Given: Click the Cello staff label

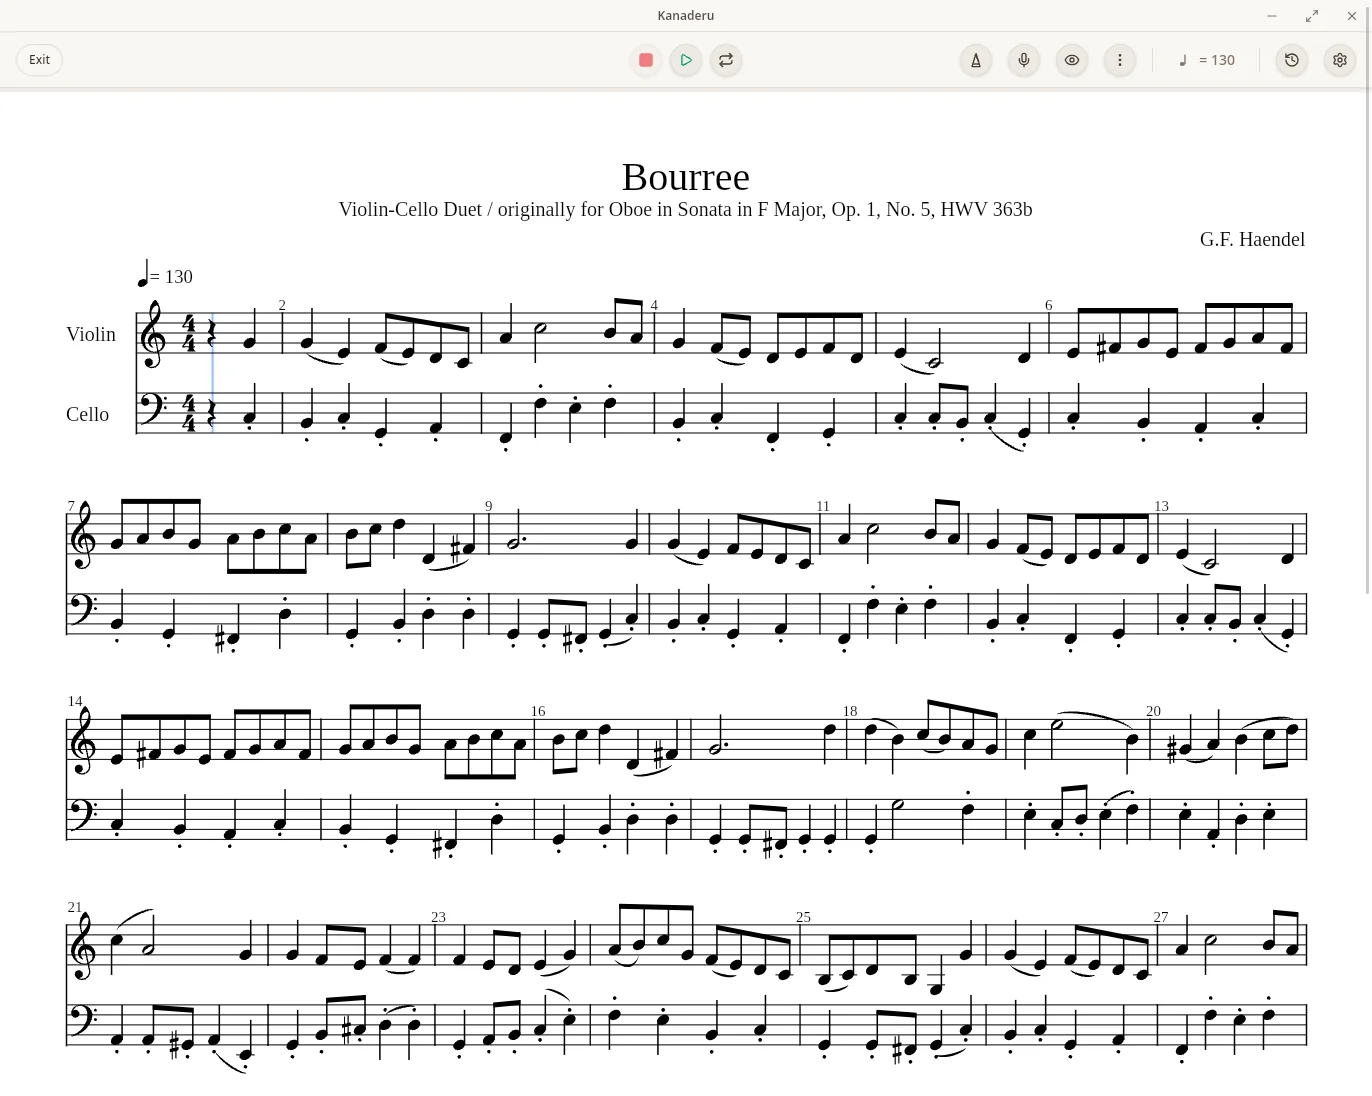Looking at the screenshot, I should tap(88, 414).
